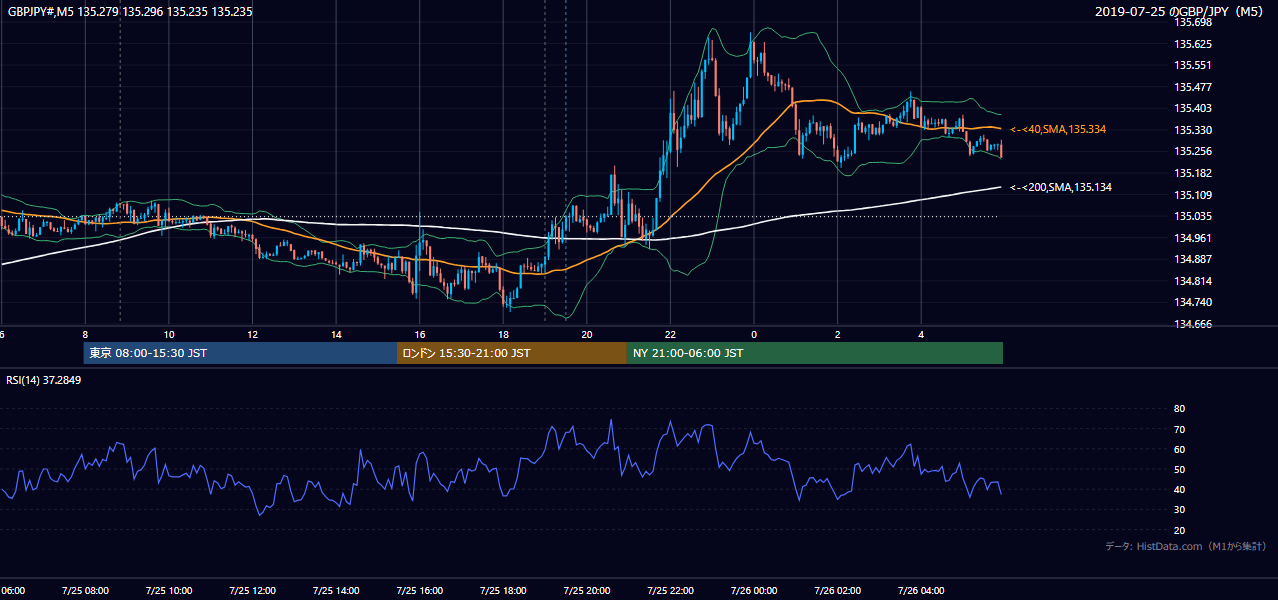Viewport: 1278px width, 600px height.
Task: Click price axis value 134.814
Action: (x=1193, y=281)
